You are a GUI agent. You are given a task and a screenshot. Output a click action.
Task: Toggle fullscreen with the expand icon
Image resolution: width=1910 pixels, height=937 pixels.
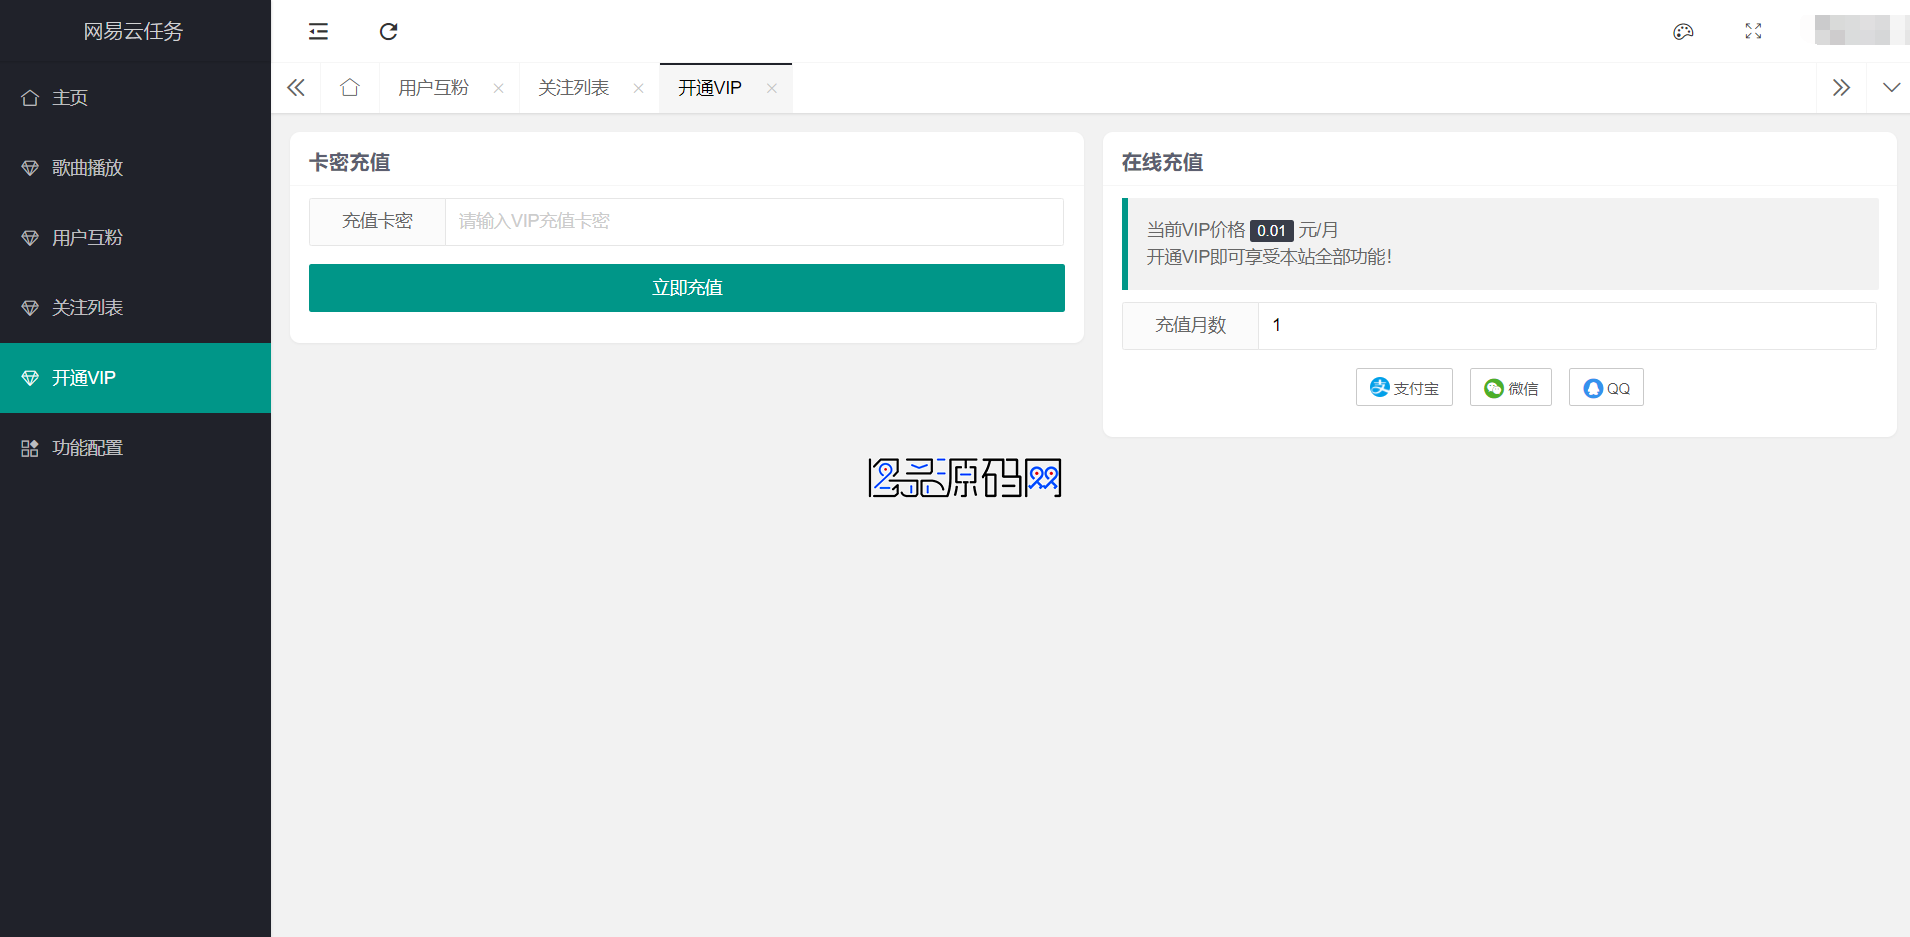pyautogui.click(x=1753, y=31)
